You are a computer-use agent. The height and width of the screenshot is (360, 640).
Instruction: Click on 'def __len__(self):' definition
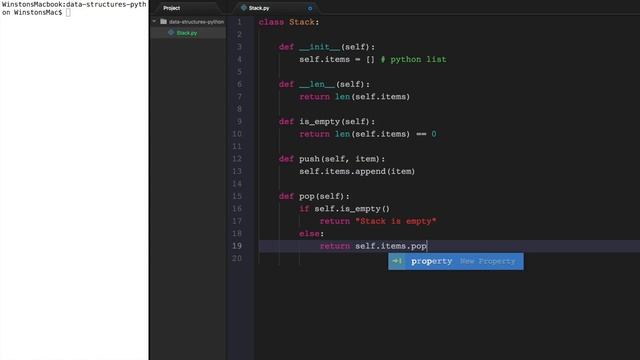[324, 84]
